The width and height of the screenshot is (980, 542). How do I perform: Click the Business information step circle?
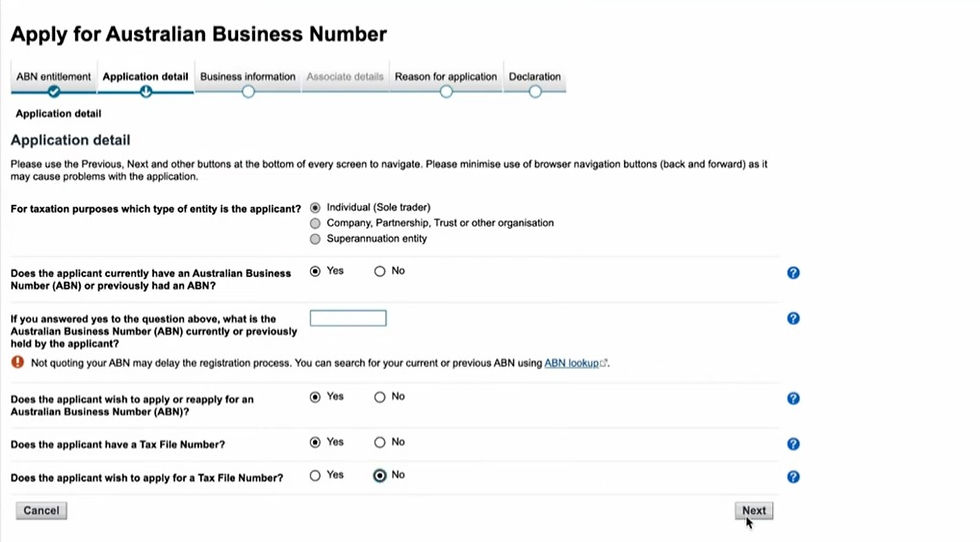point(248,92)
